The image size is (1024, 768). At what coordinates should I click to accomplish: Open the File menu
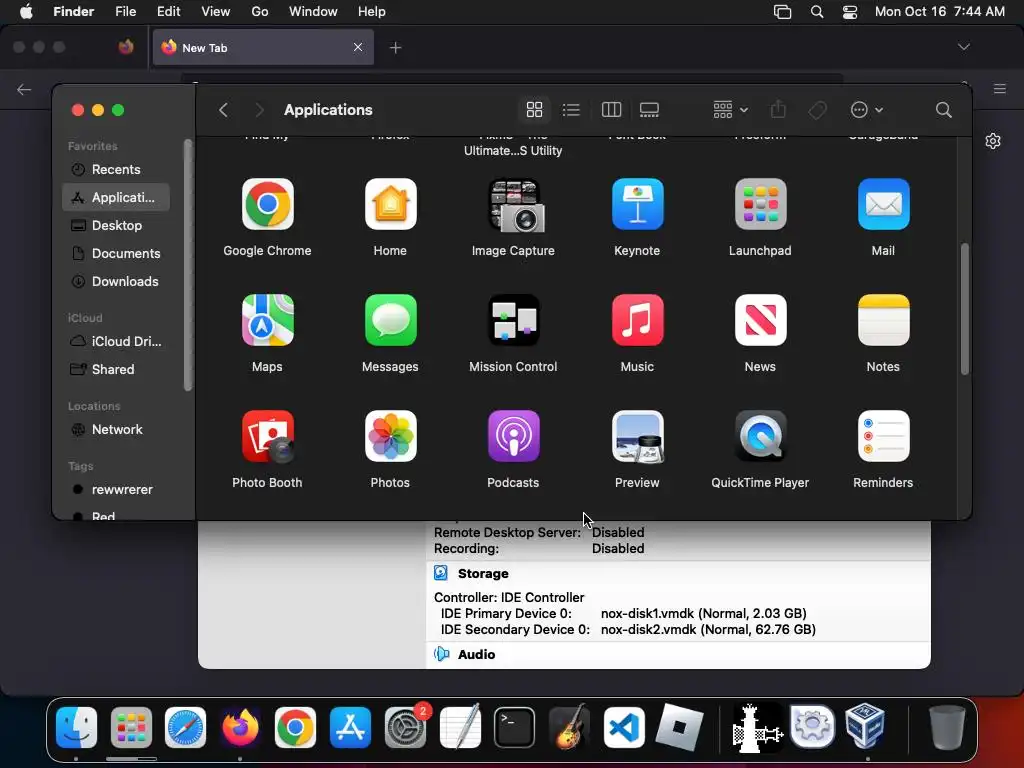pyautogui.click(x=125, y=12)
